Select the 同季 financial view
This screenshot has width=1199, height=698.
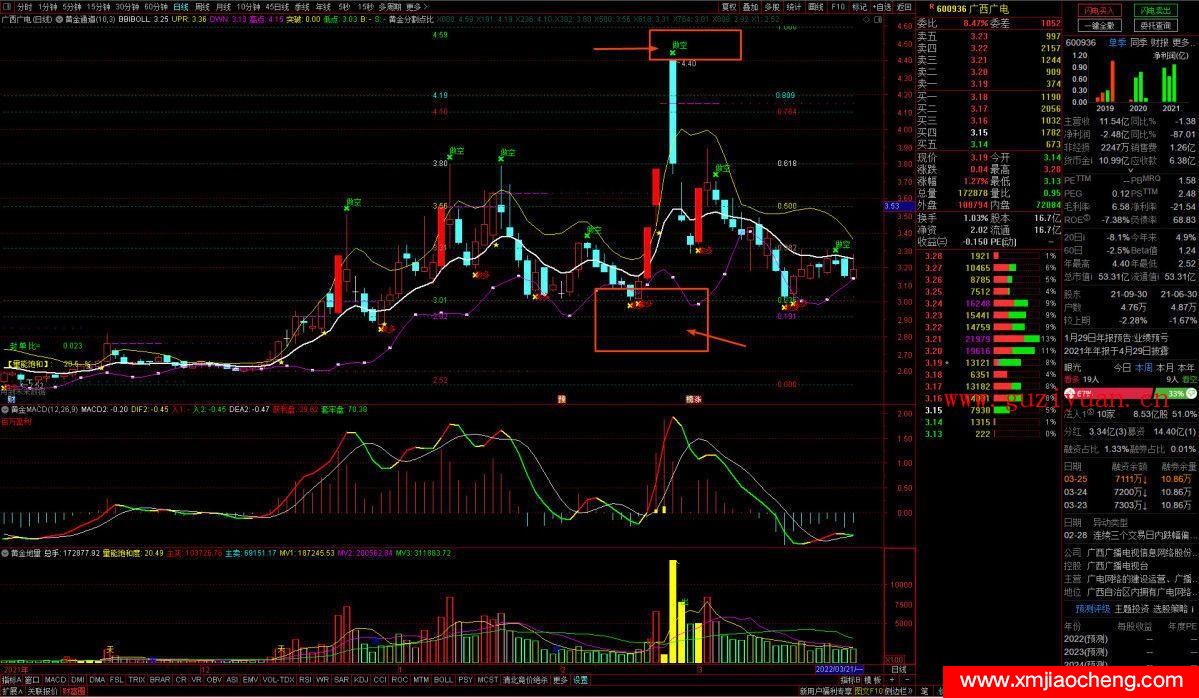(1139, 43)
